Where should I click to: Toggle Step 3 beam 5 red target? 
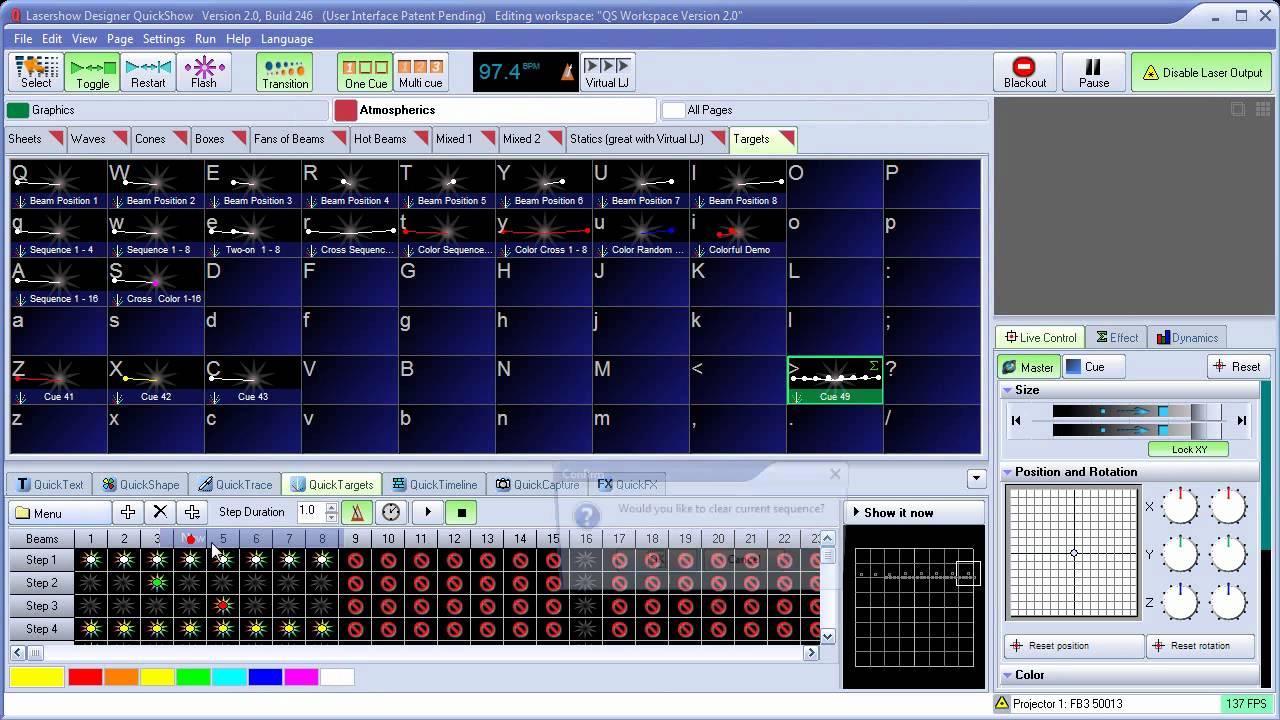tap(223, 606)
